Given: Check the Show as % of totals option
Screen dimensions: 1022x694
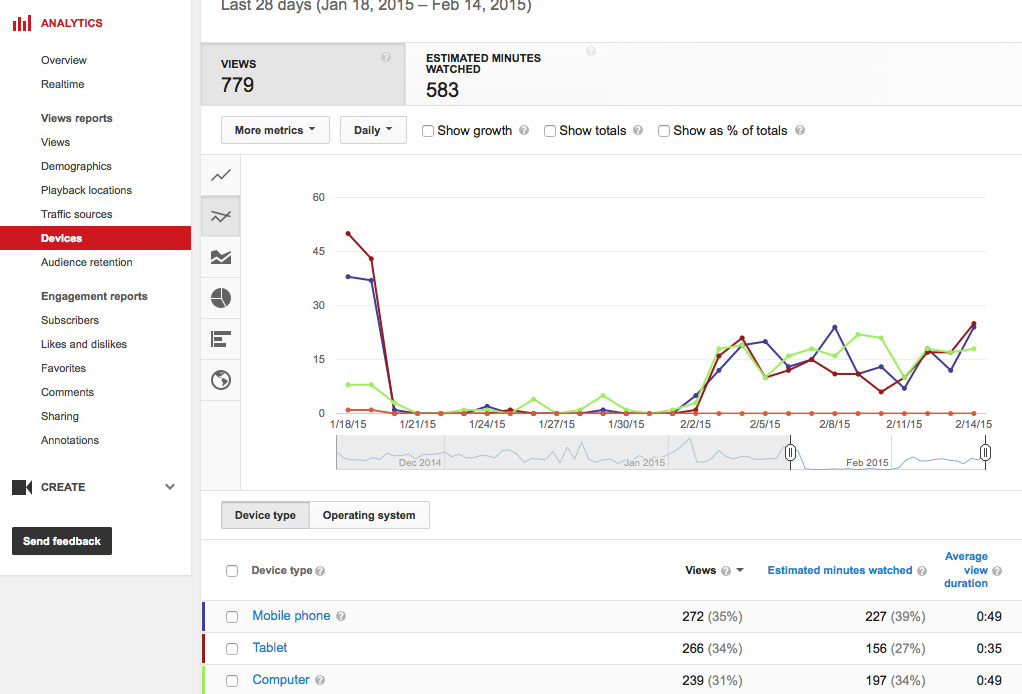Looking at the screenshot, I should [x=663, y=130].
